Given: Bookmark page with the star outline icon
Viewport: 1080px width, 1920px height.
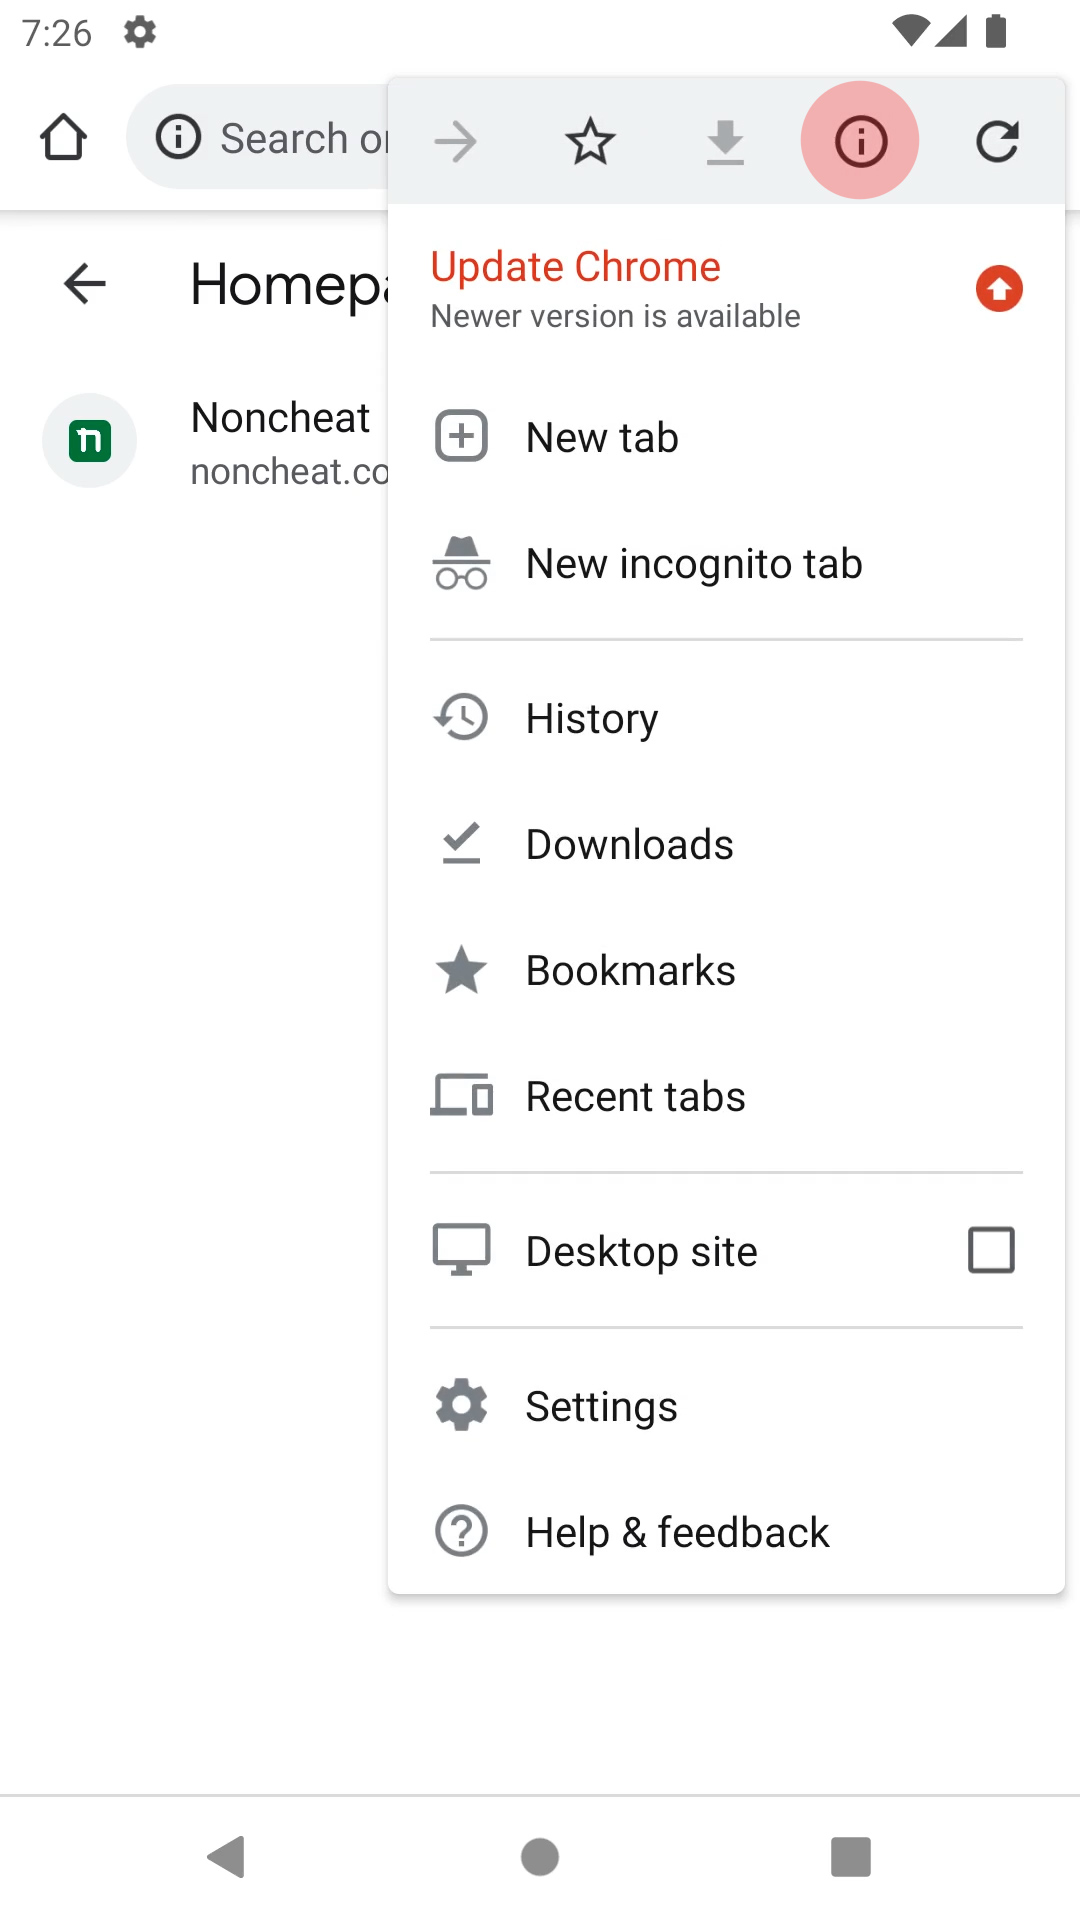Looking at the screenshot, I should [x=590, y=141].
